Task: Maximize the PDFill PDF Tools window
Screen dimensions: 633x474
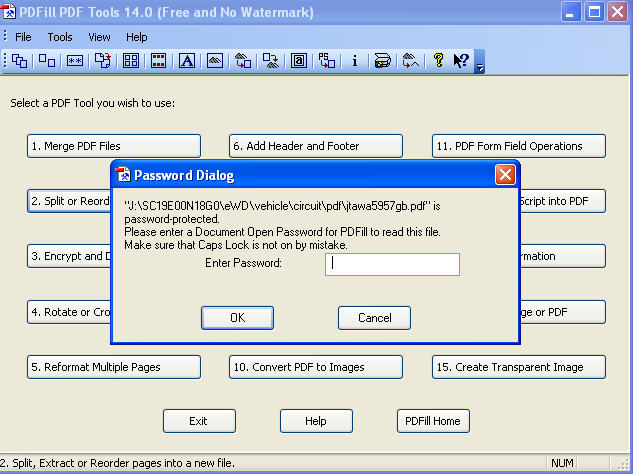Action: (x=594, y=12)
